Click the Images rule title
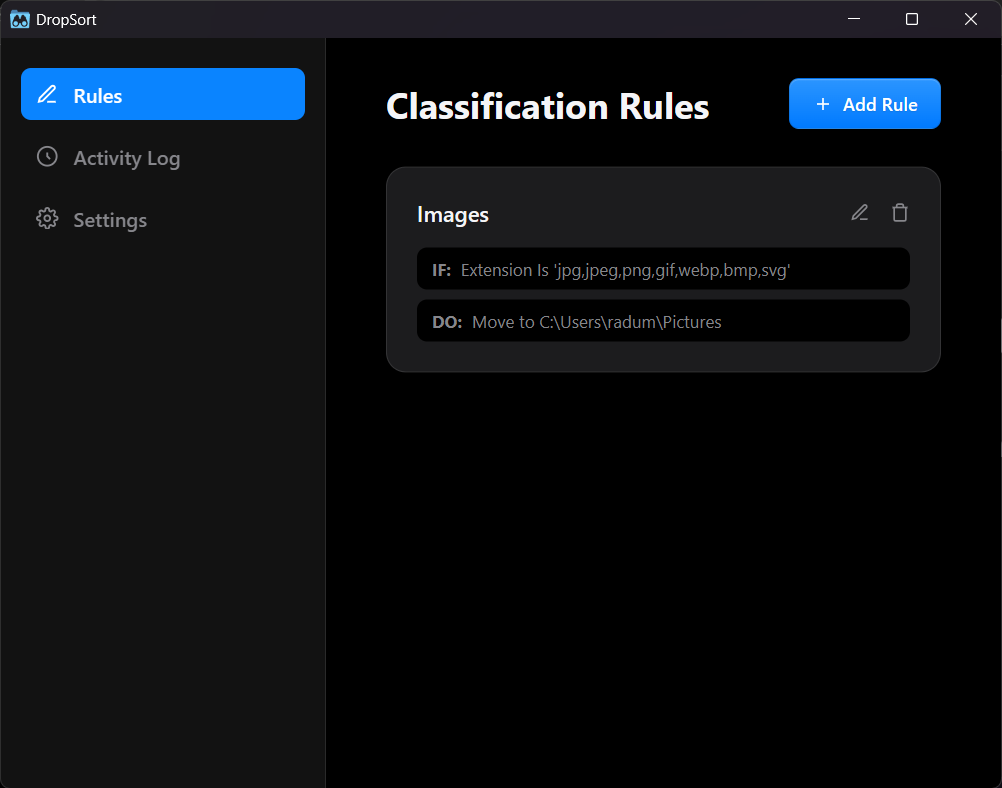This screenshot has height=788, width=1002. coord(452,215)
